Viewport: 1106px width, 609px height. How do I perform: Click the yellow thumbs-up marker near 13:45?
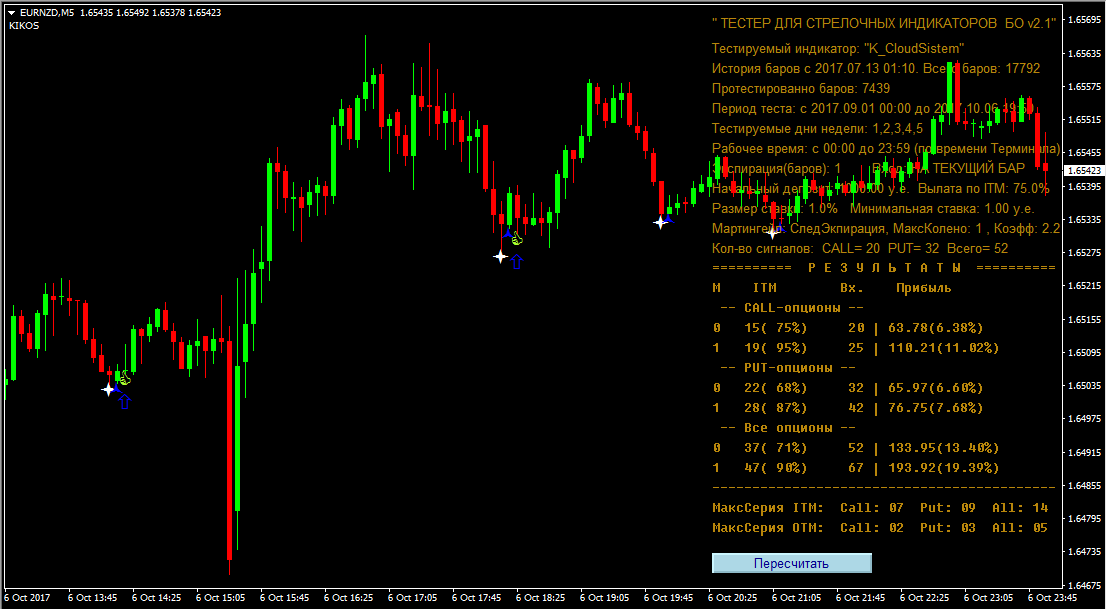tap(125, 379)
